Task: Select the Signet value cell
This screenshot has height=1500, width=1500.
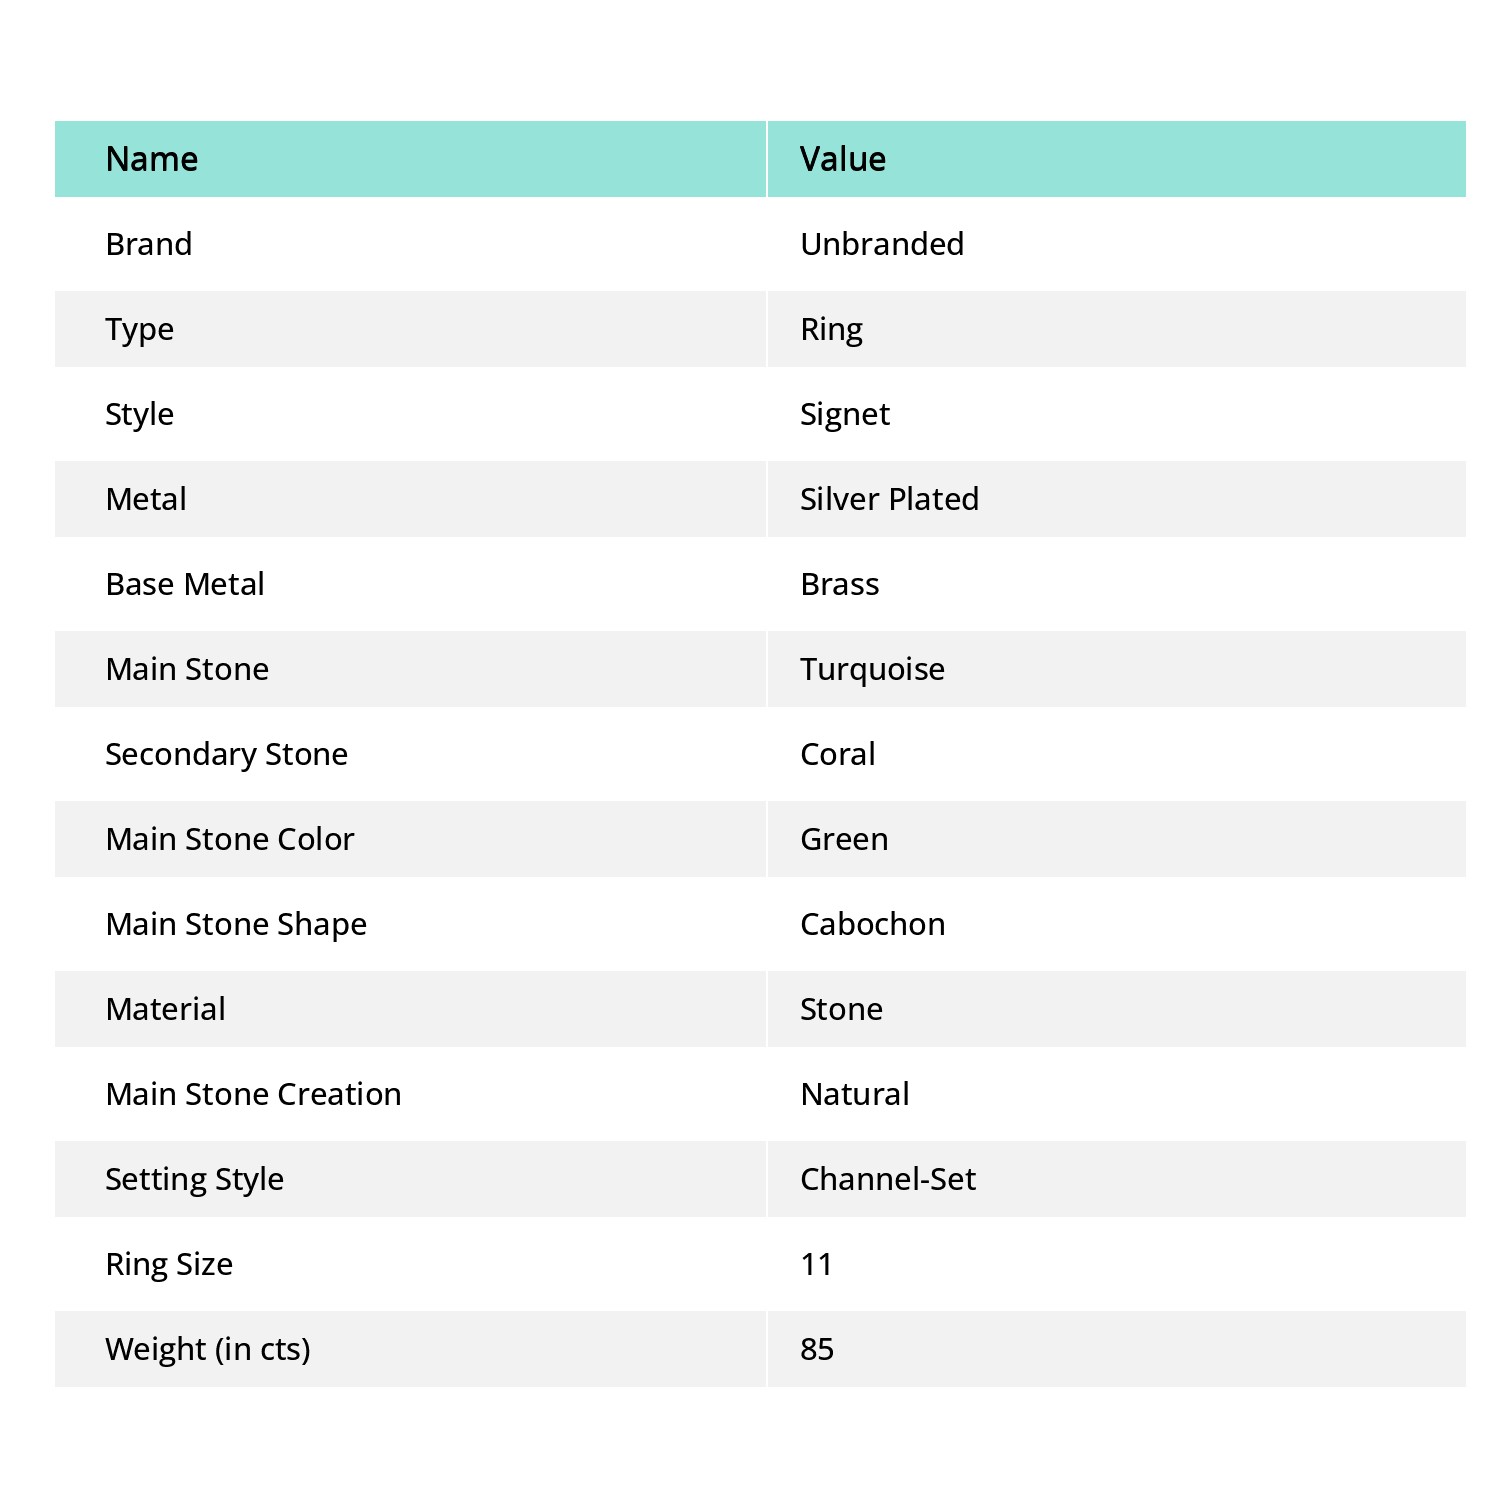Action: click(x=845, y=414)
